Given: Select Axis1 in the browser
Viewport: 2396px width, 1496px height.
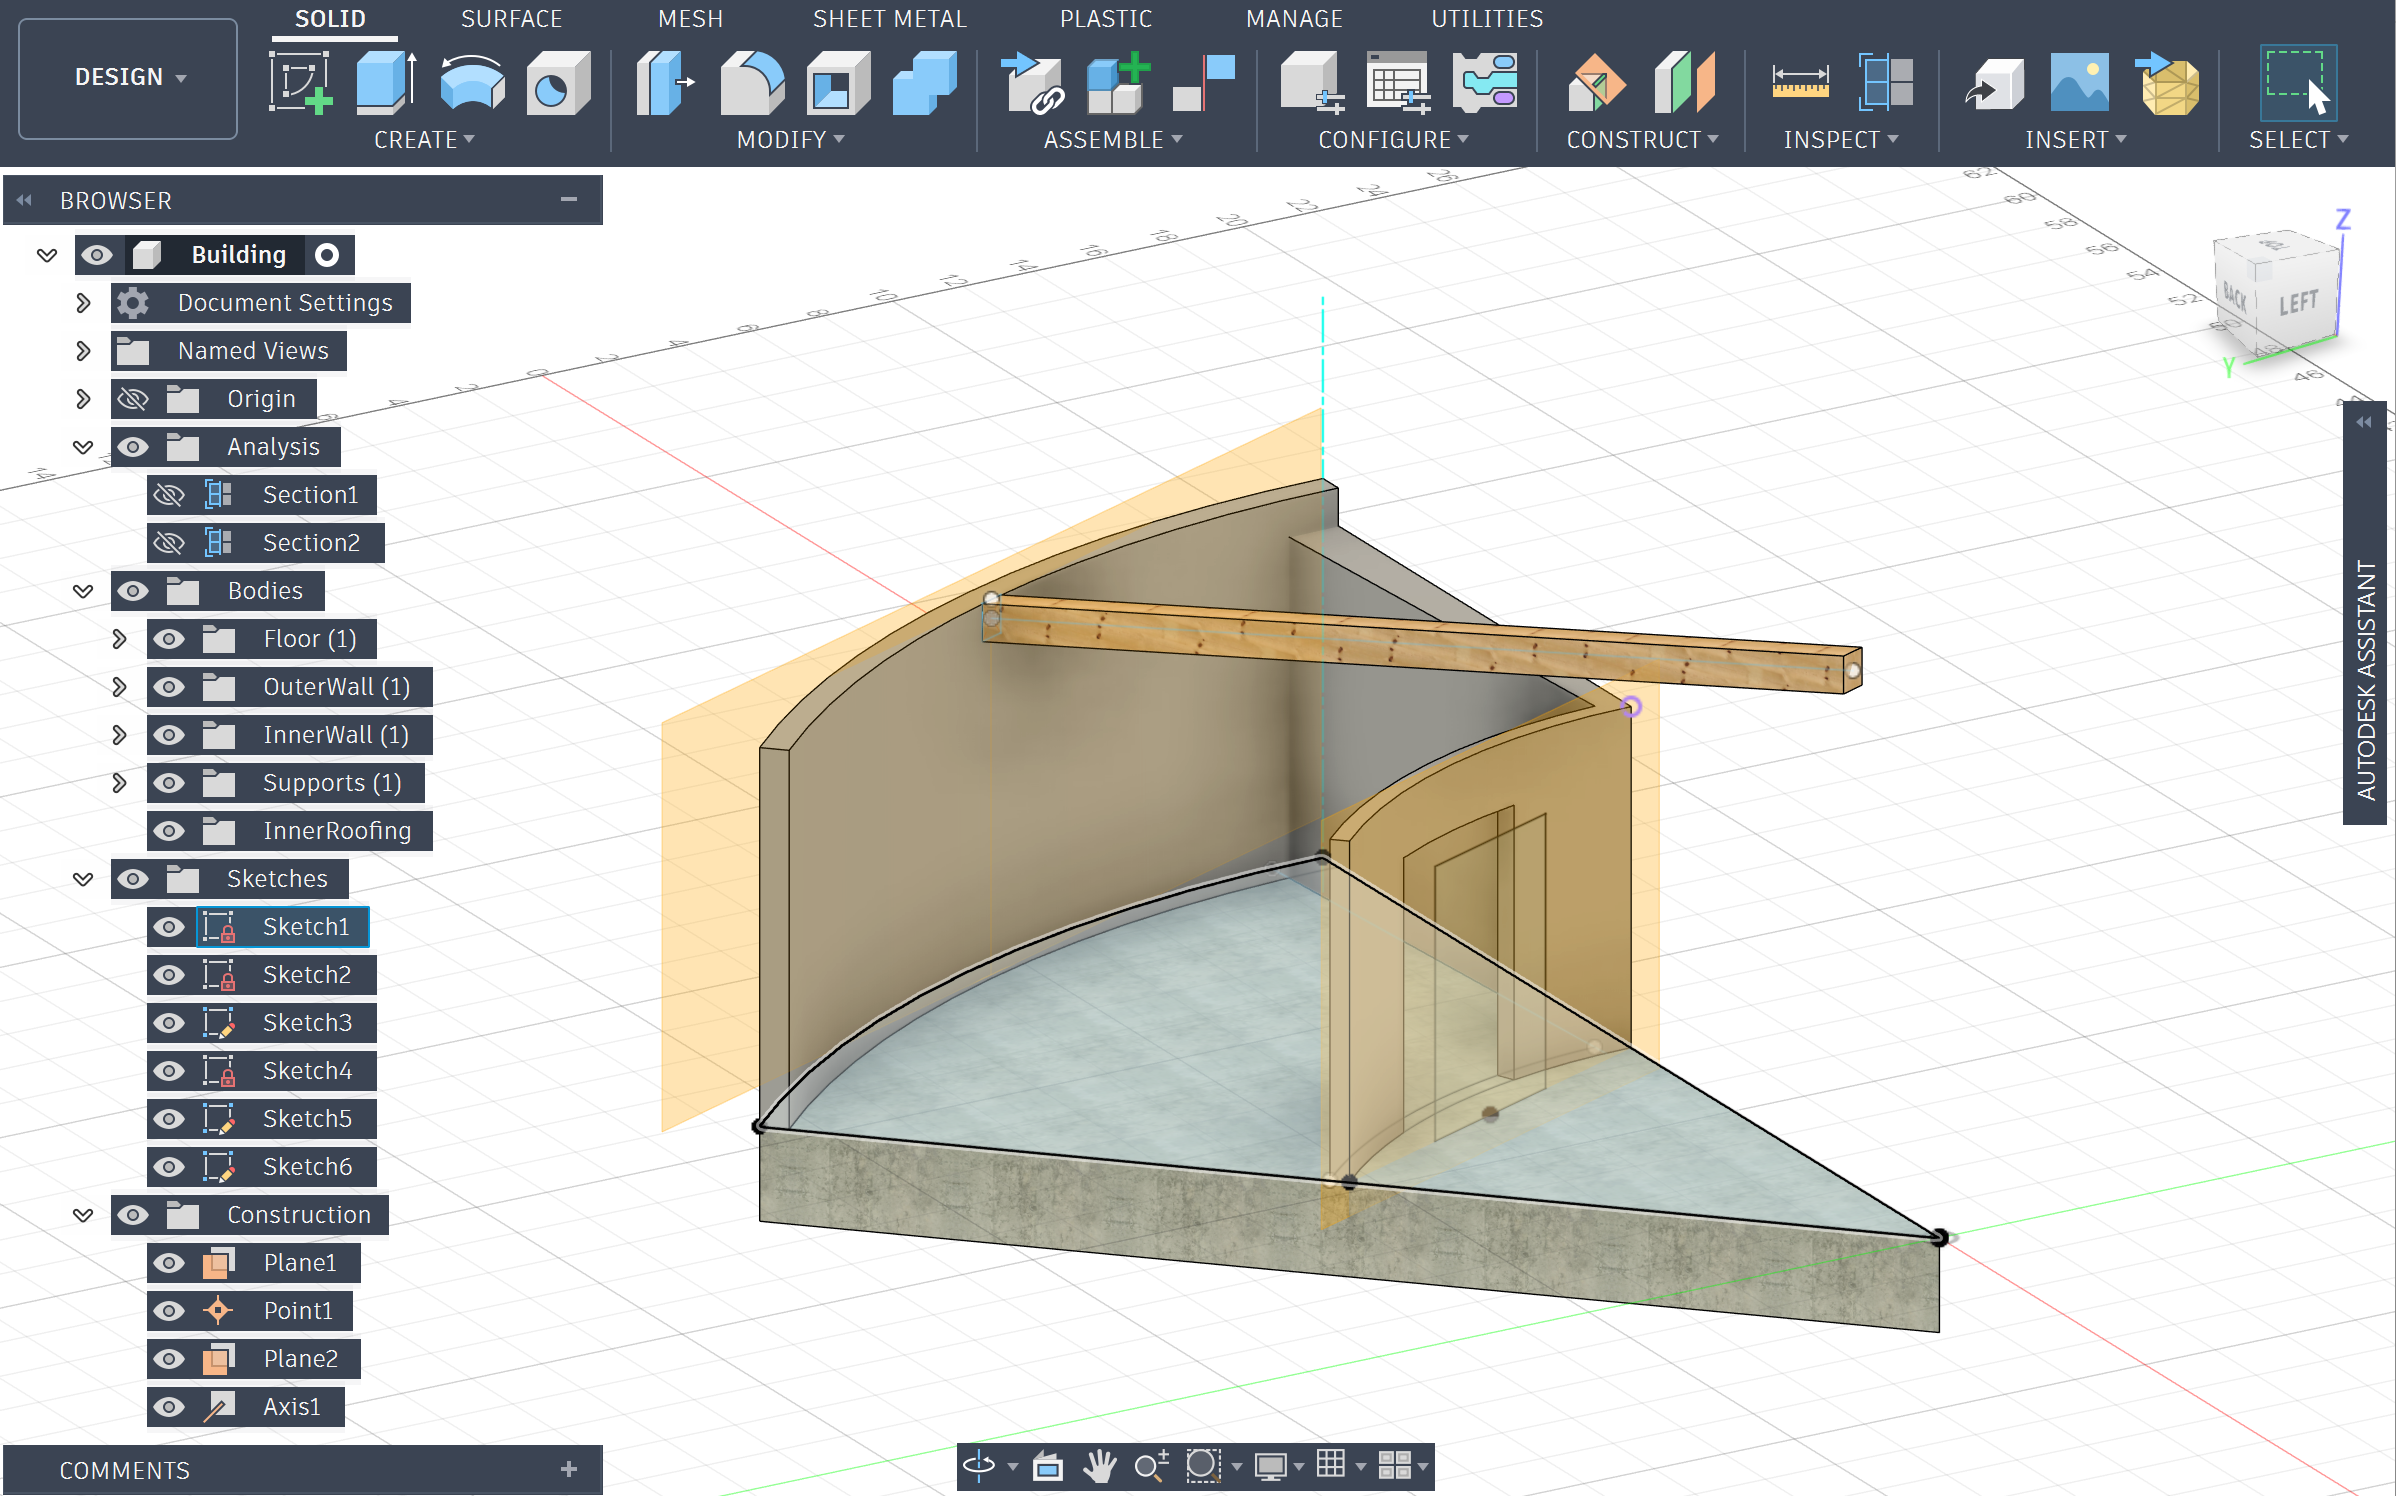Looking at the screenshot, I should [x=291, y=1407].
